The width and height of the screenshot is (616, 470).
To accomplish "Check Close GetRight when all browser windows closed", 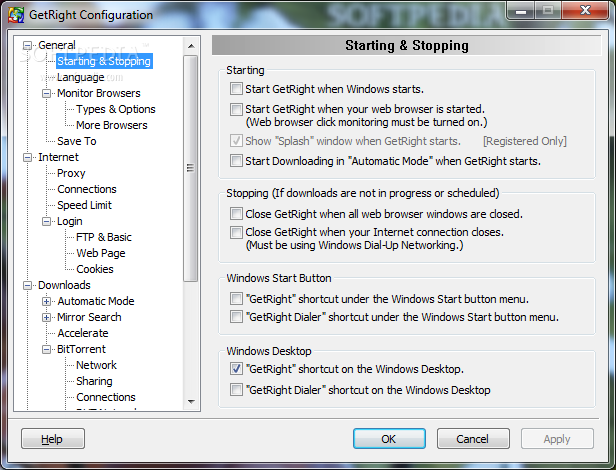I will pos(236,213).
